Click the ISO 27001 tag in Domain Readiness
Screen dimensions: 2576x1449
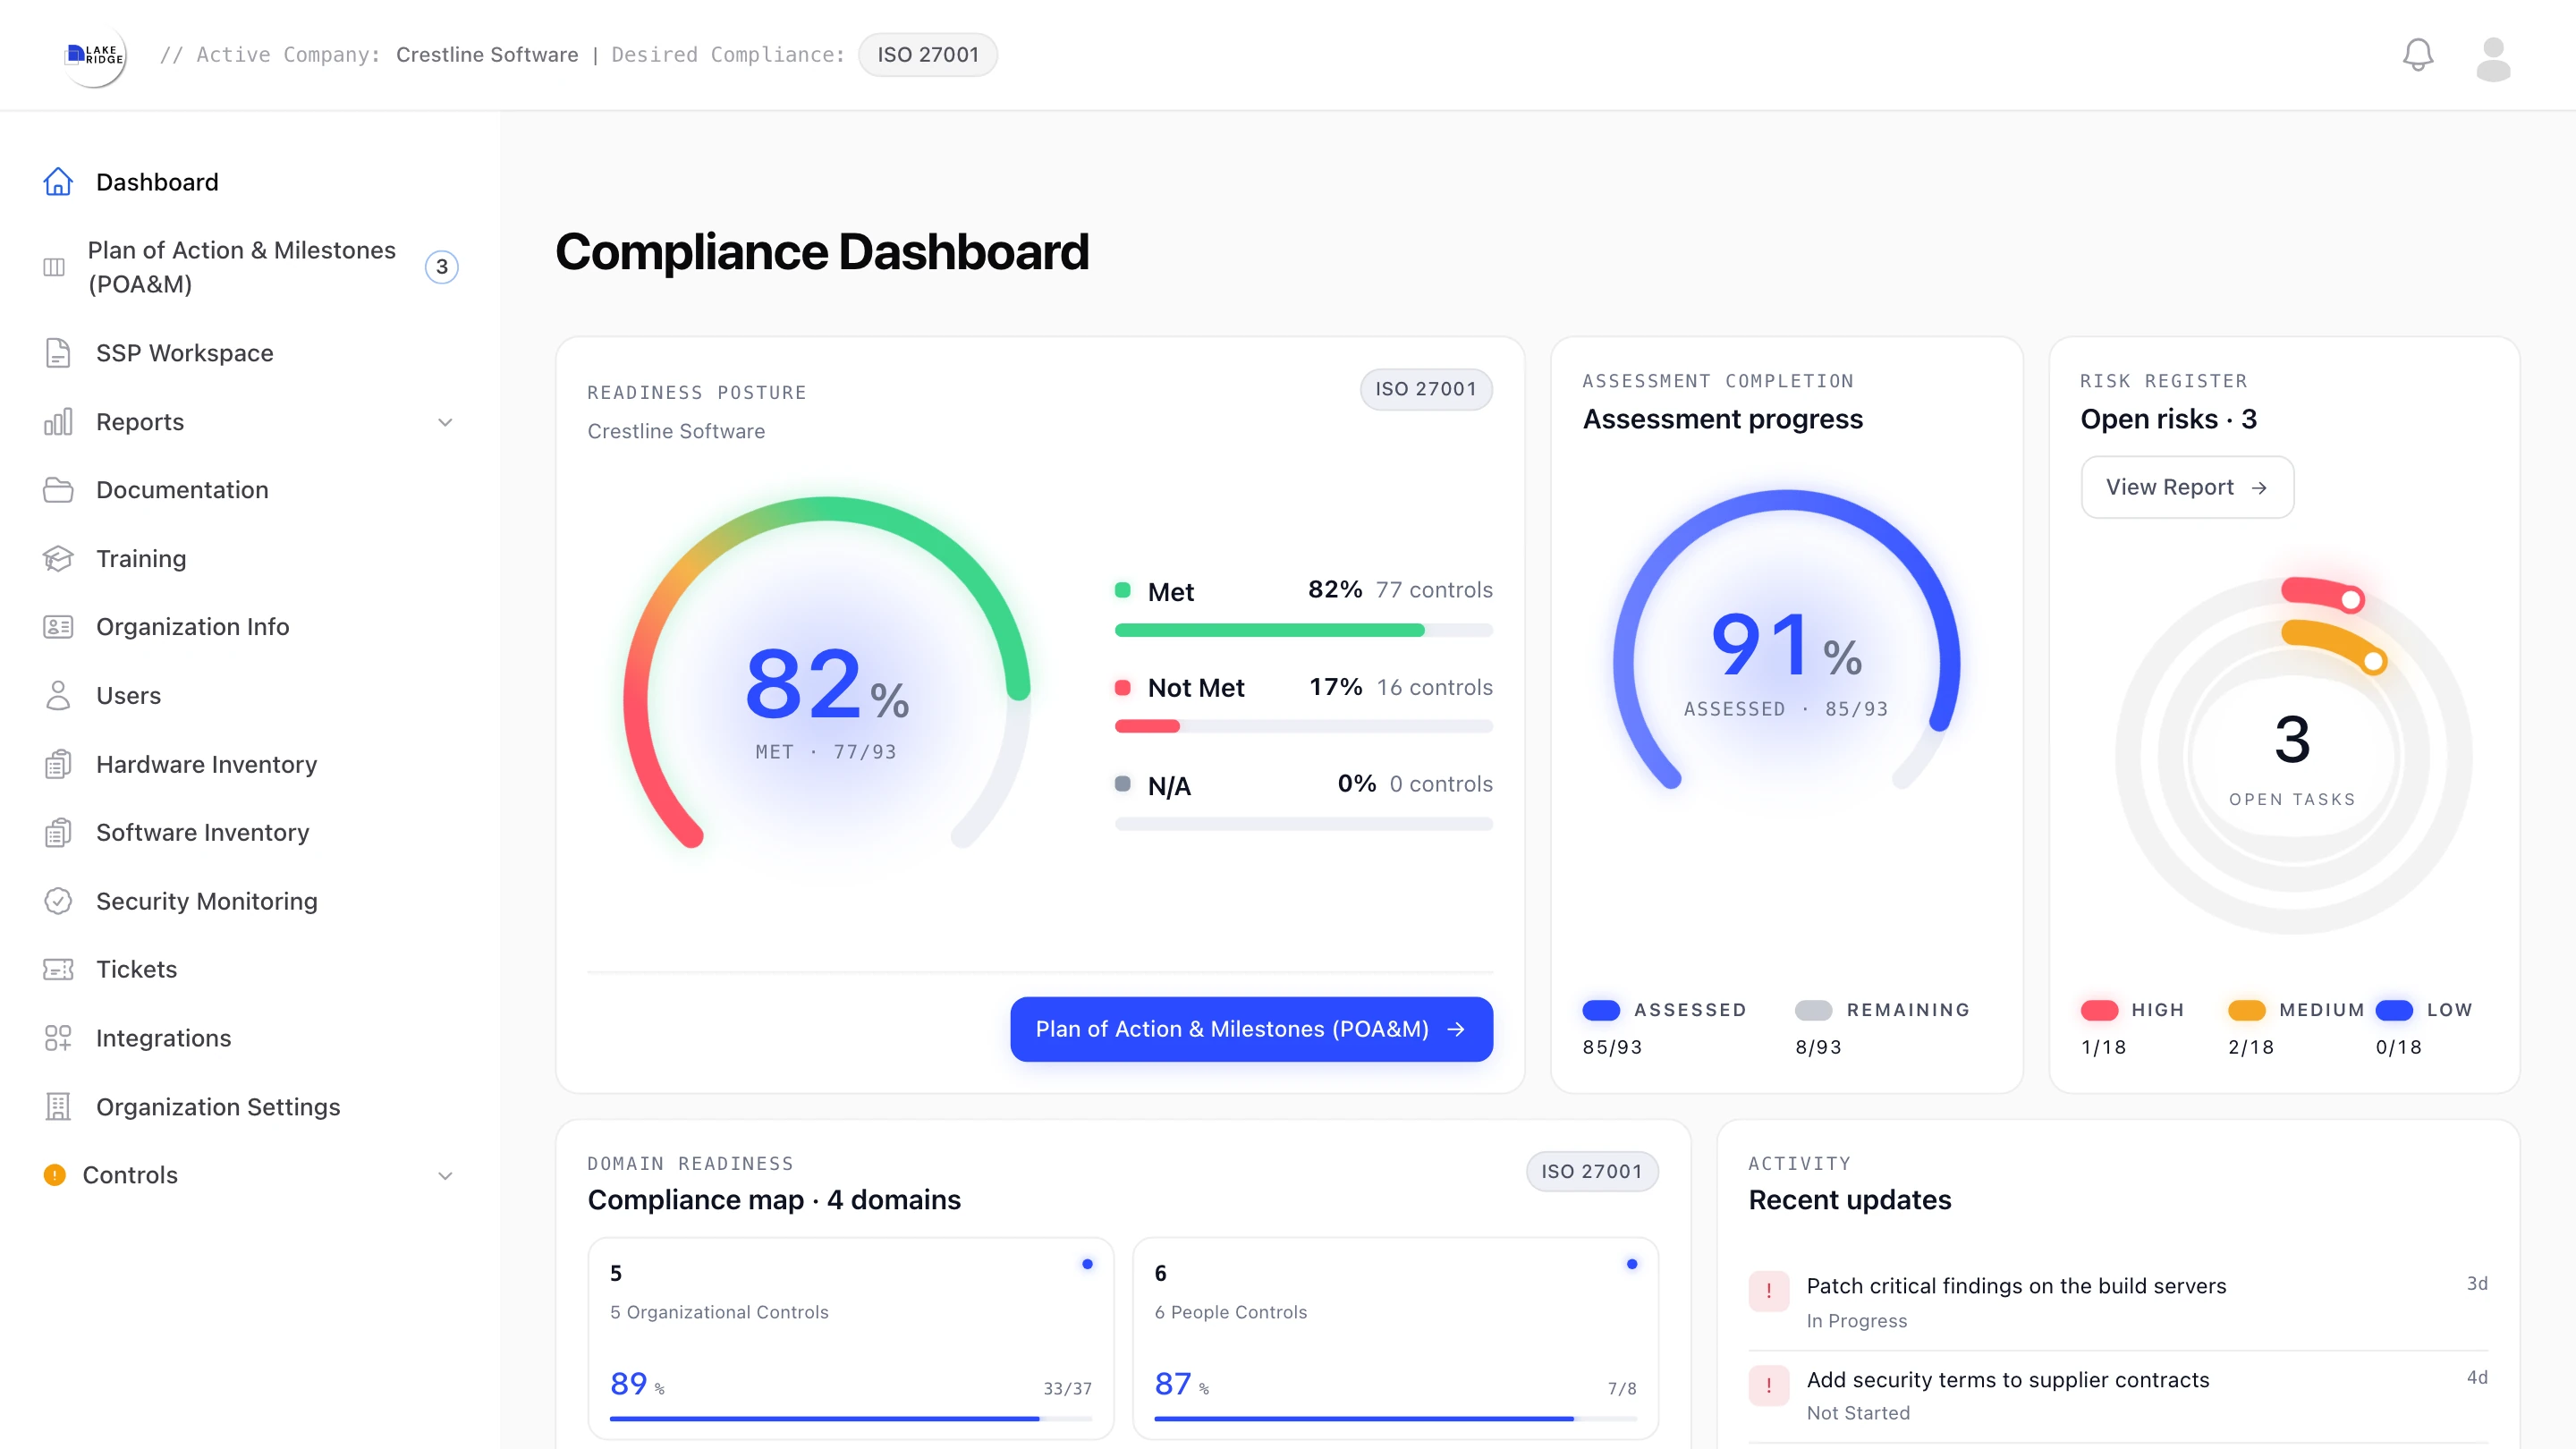[1591, 1171]
